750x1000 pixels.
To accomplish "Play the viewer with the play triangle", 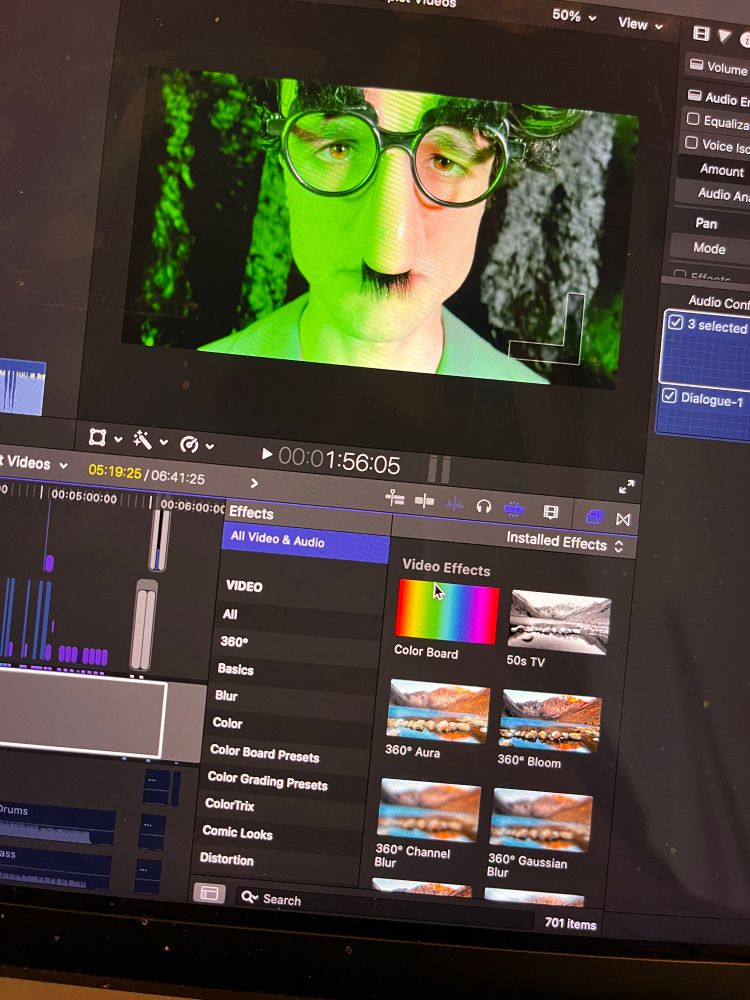I will [267, 454].
